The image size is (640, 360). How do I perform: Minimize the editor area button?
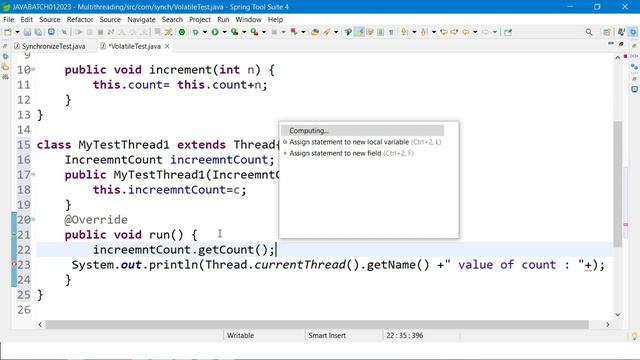611,44
